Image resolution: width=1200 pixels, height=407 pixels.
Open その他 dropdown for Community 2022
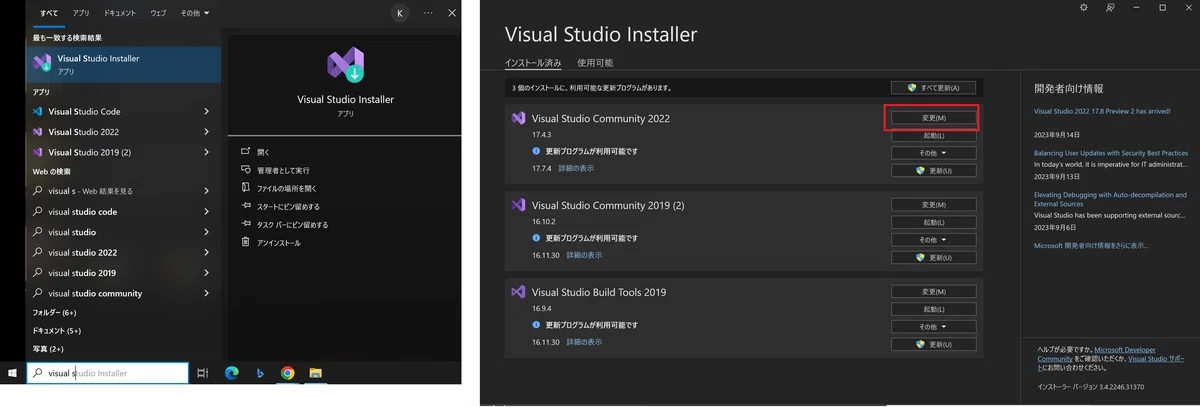(933, 153)
